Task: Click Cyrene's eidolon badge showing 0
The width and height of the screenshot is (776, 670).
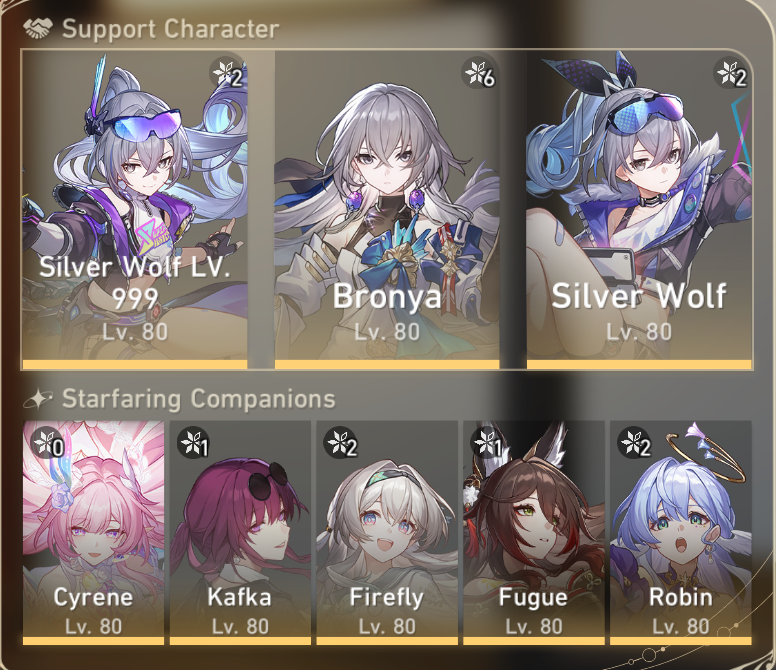Action: 47,443
